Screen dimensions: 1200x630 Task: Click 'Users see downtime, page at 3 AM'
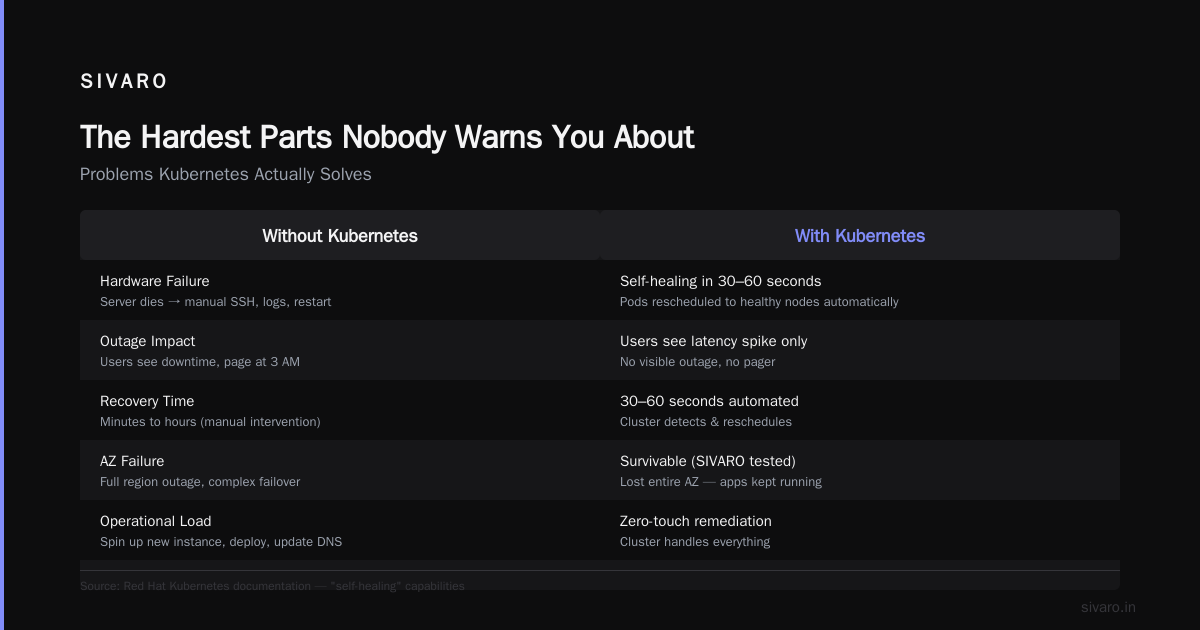point(200,362)
